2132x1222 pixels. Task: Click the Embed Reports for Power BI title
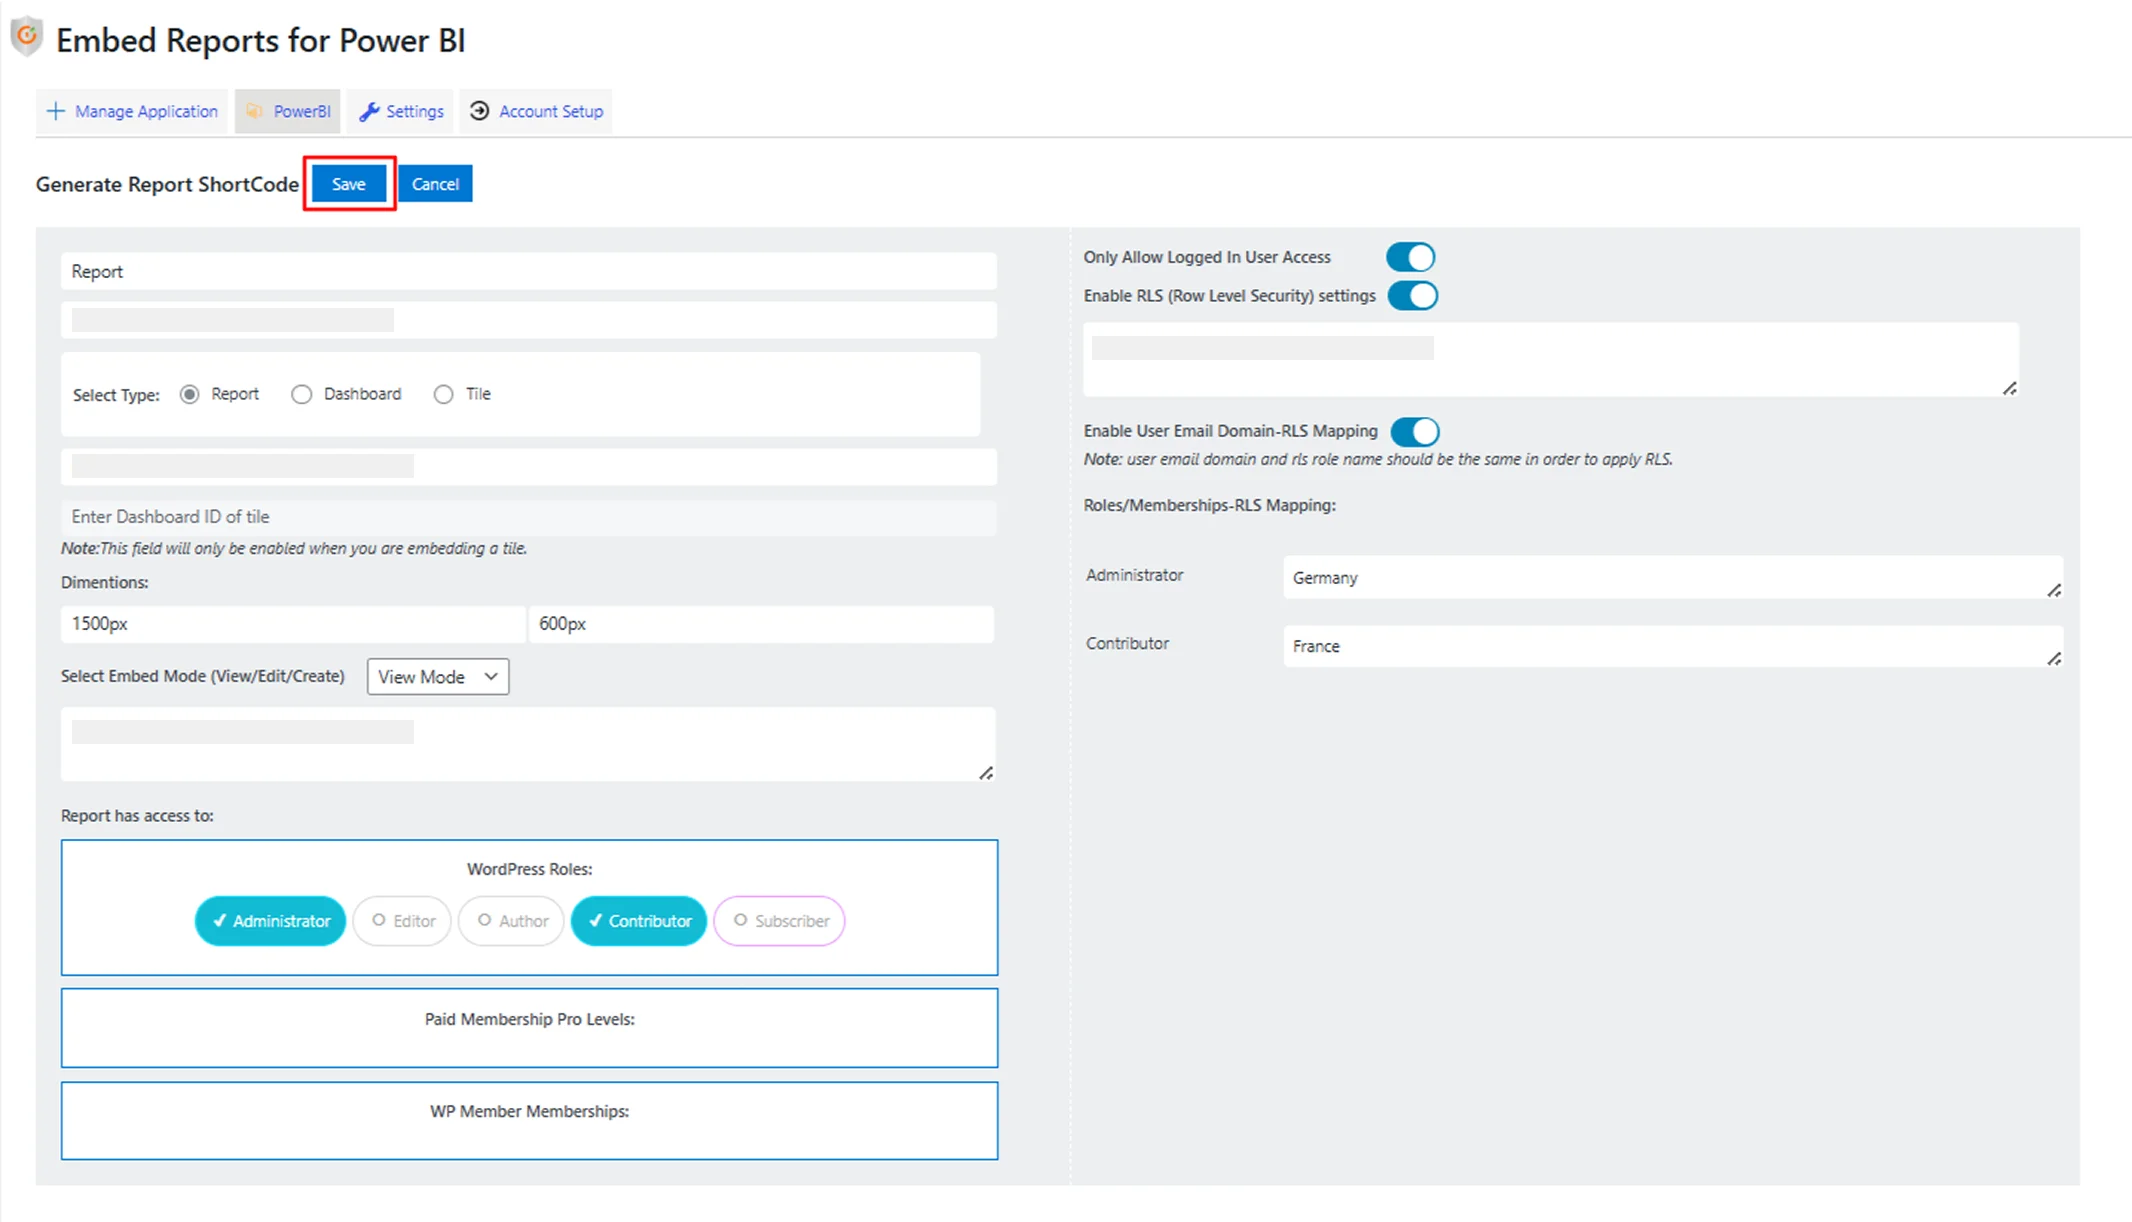click(x=261, y=40)
